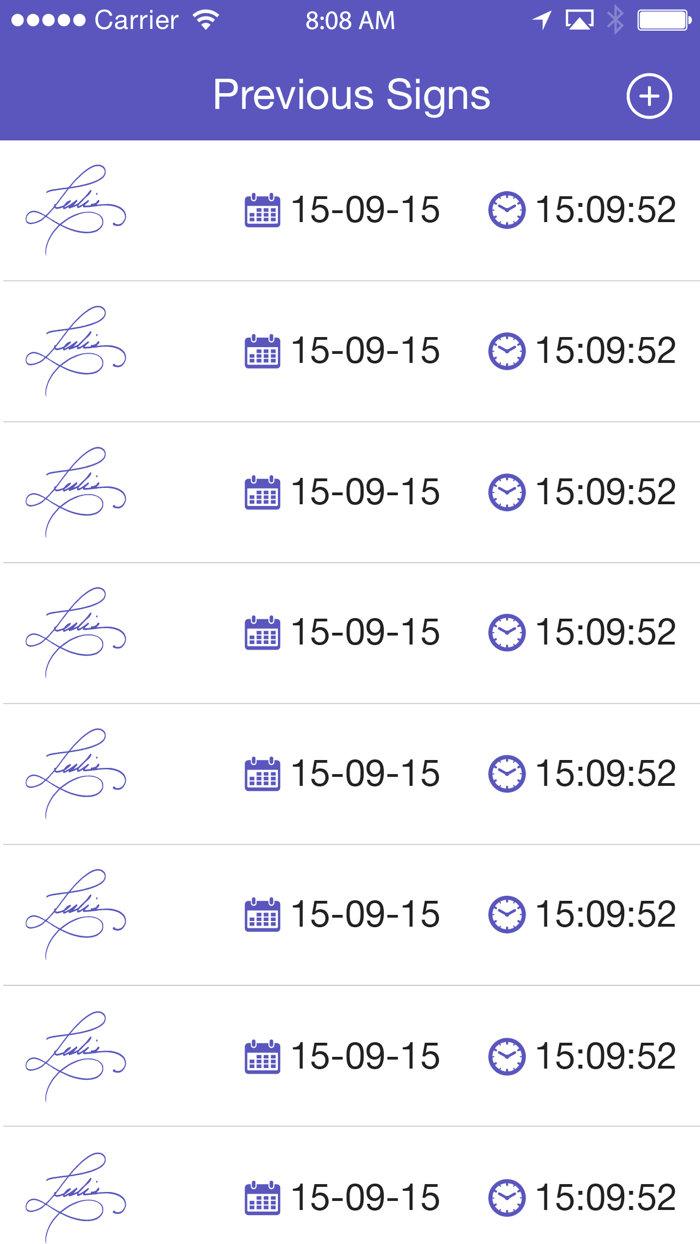The image size is (700, 1244).
Task: Select the timestamp 15:09:52 in the fifth row
Action: pos(604,773)
